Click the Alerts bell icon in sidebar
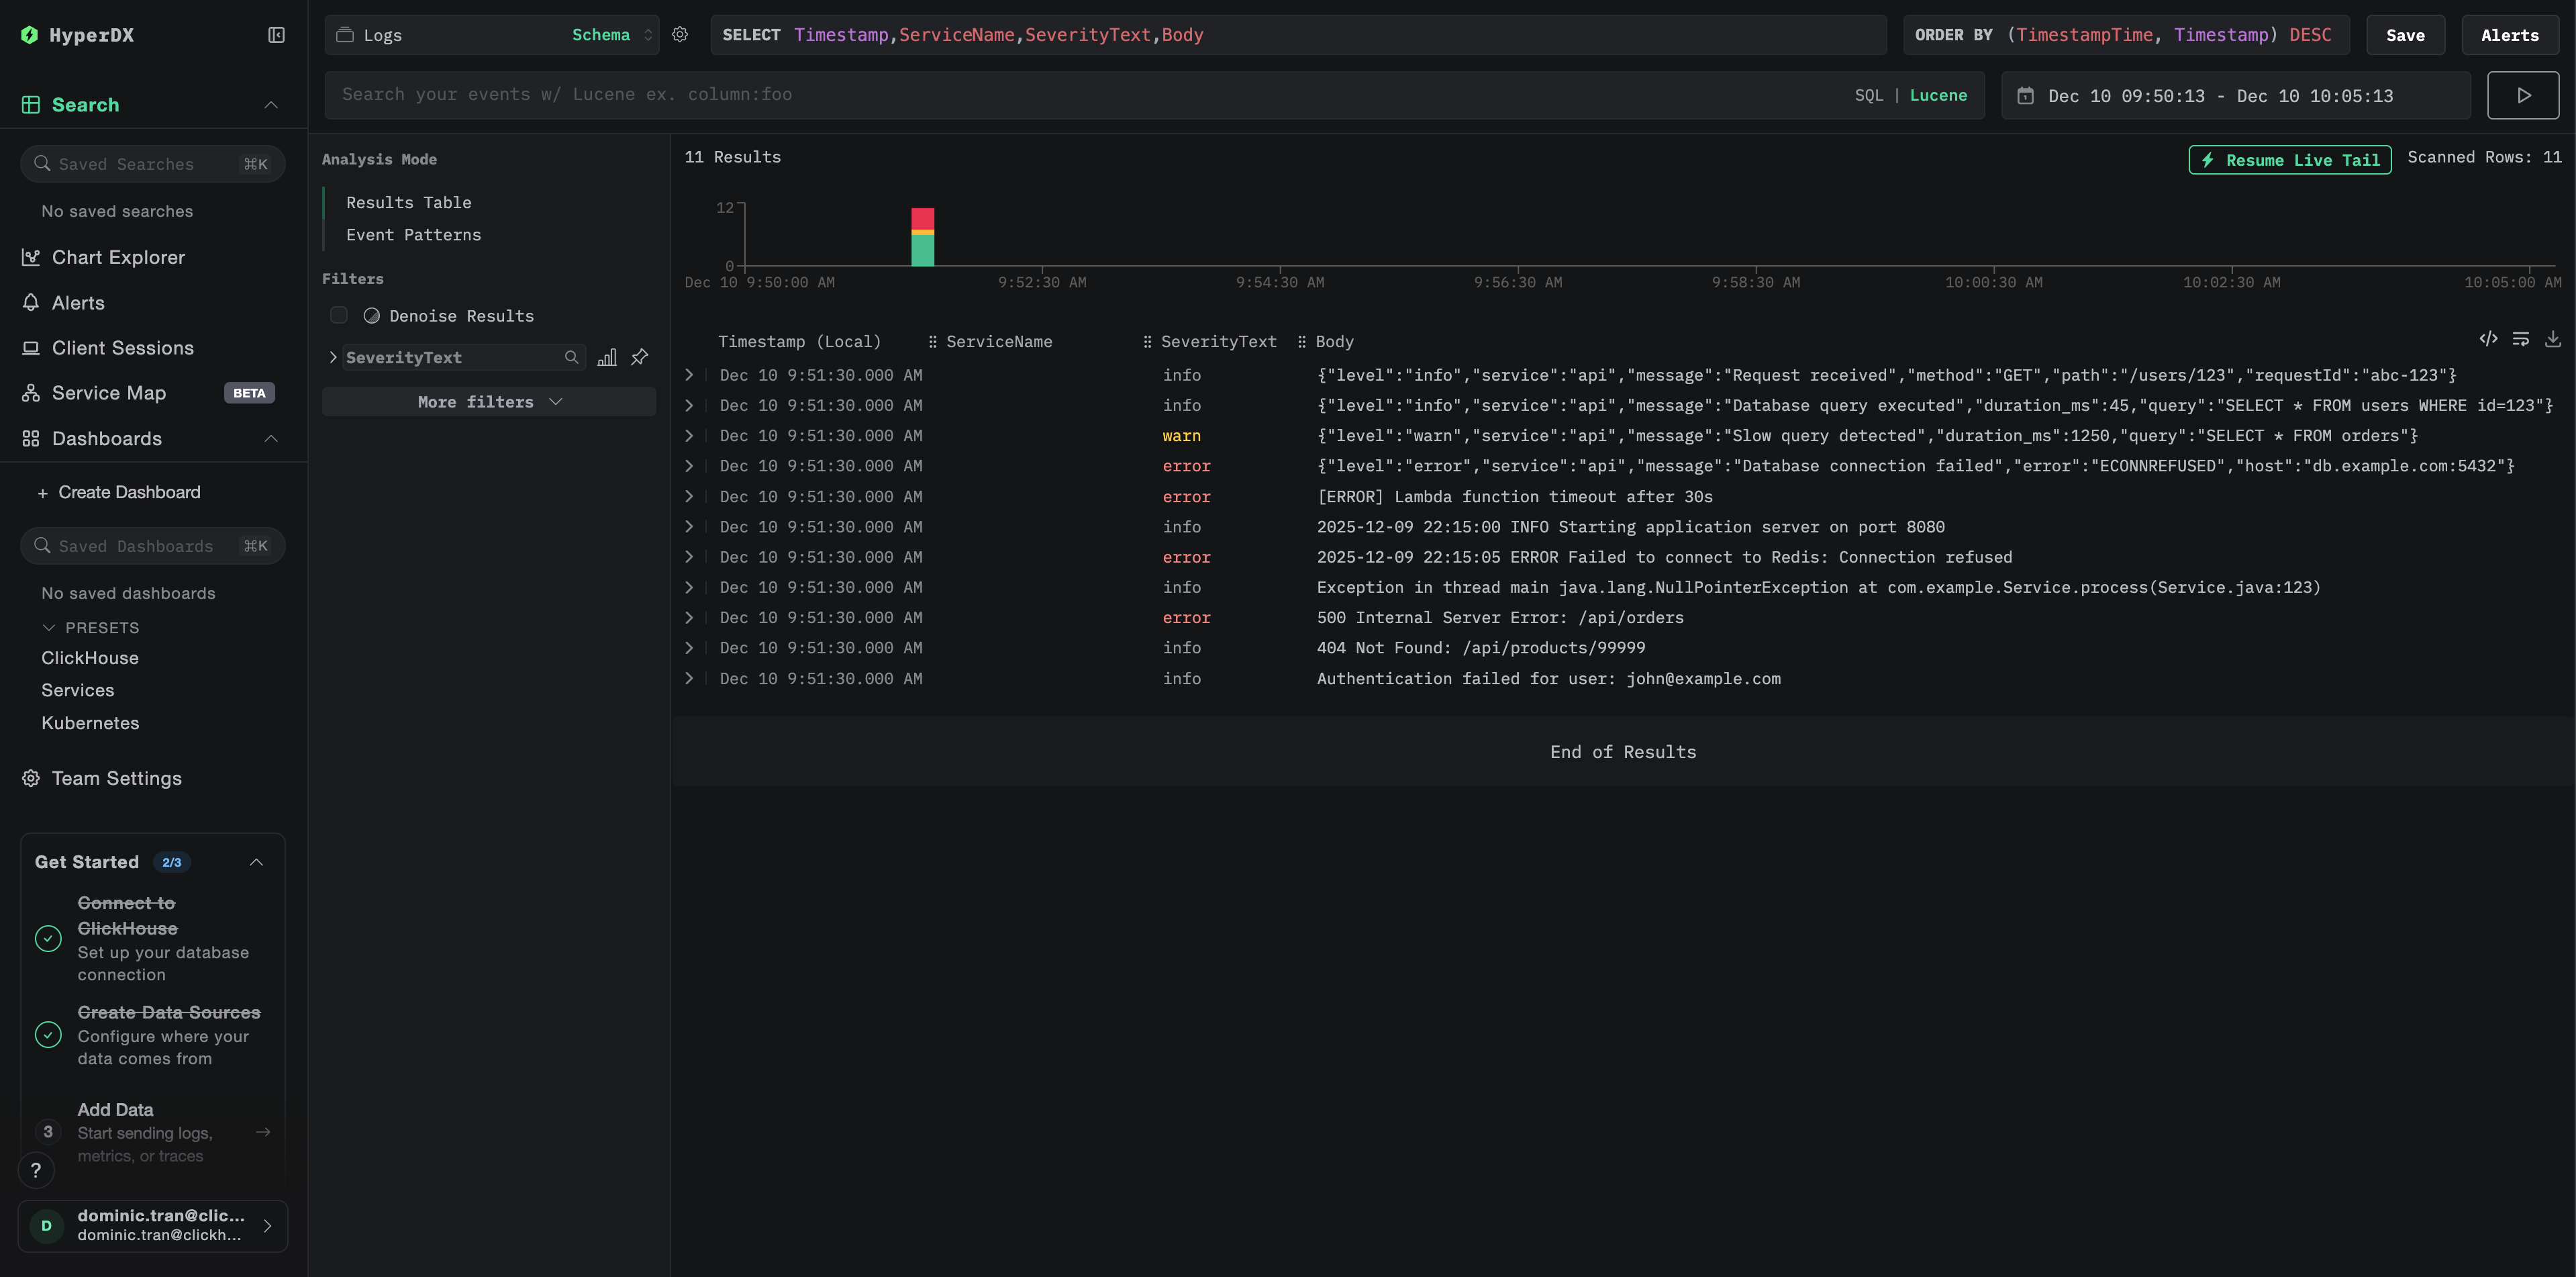Screen dimensions: 2576x1277 coord(30,302)
